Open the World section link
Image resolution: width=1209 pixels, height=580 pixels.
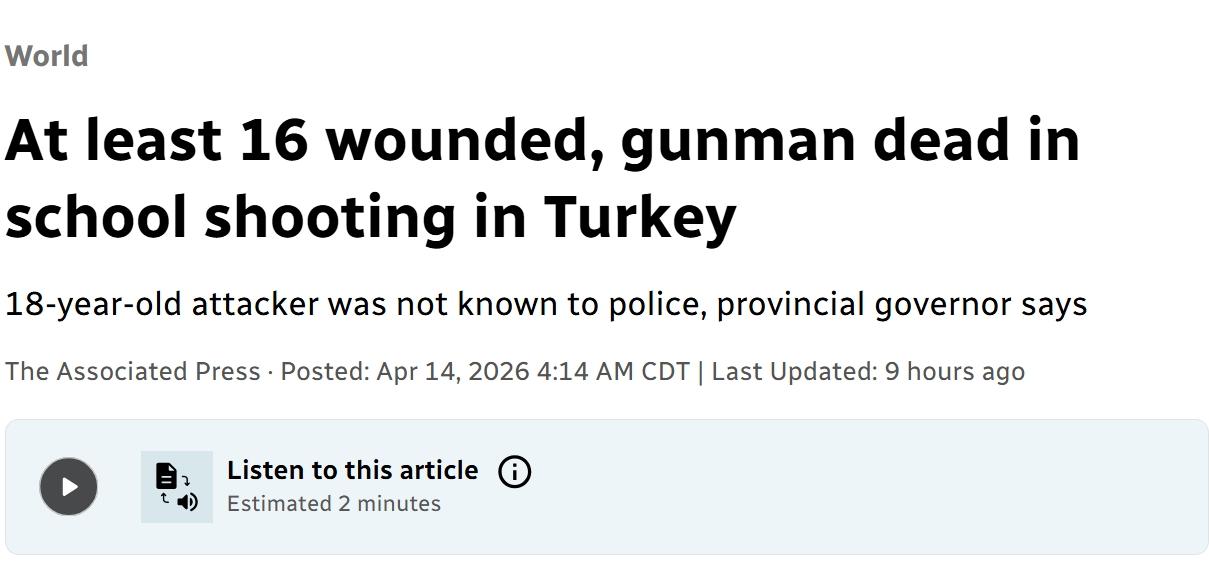46,56
